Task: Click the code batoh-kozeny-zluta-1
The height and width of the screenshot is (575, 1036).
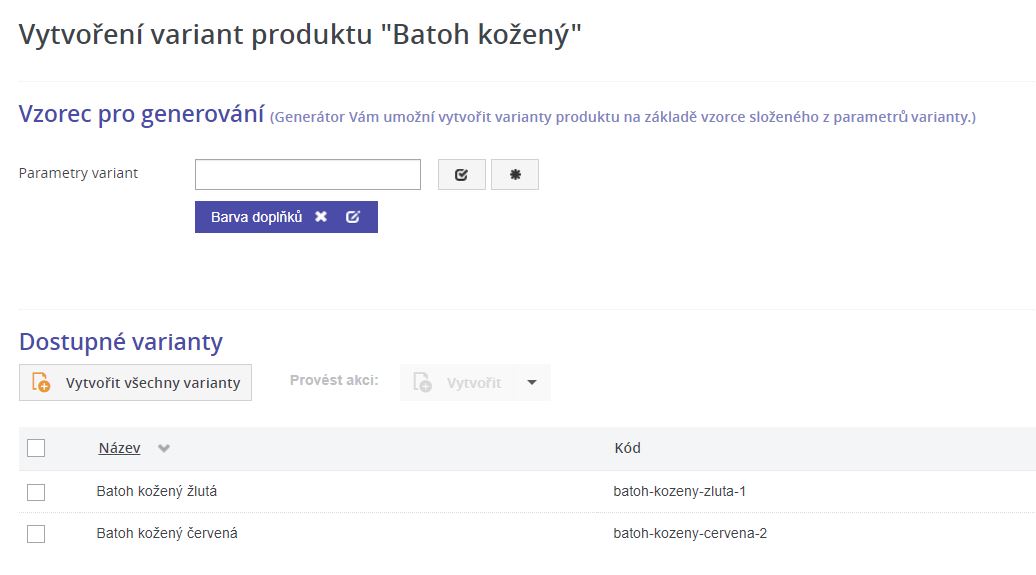Action: pos(680,491)
